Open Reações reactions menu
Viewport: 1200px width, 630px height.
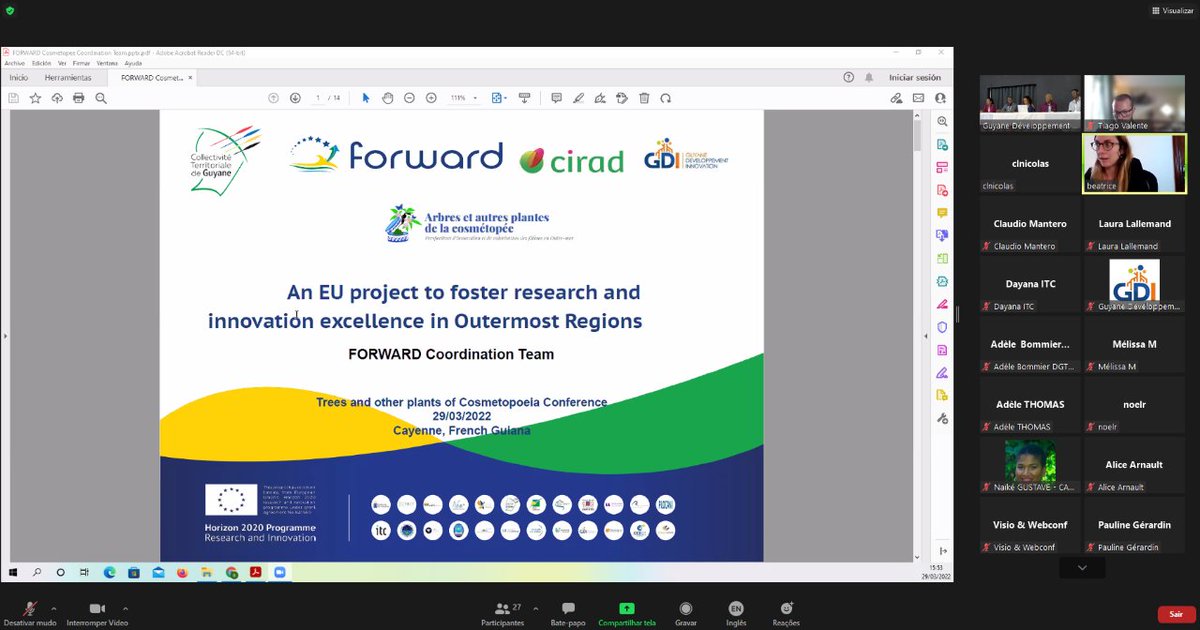tap(786, 612)
